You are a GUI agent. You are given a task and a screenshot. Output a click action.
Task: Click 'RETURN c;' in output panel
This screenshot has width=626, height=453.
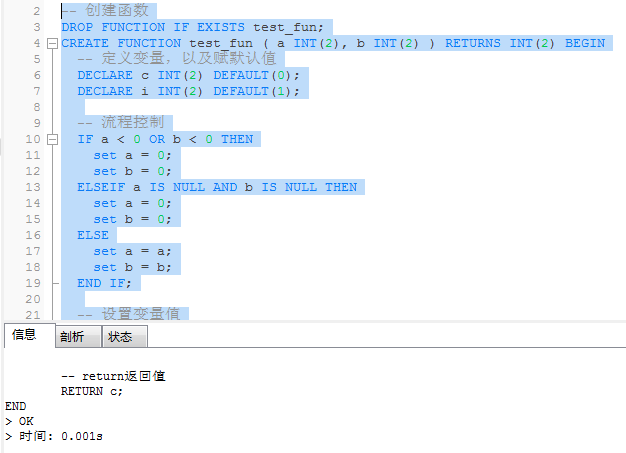[92, 391]
